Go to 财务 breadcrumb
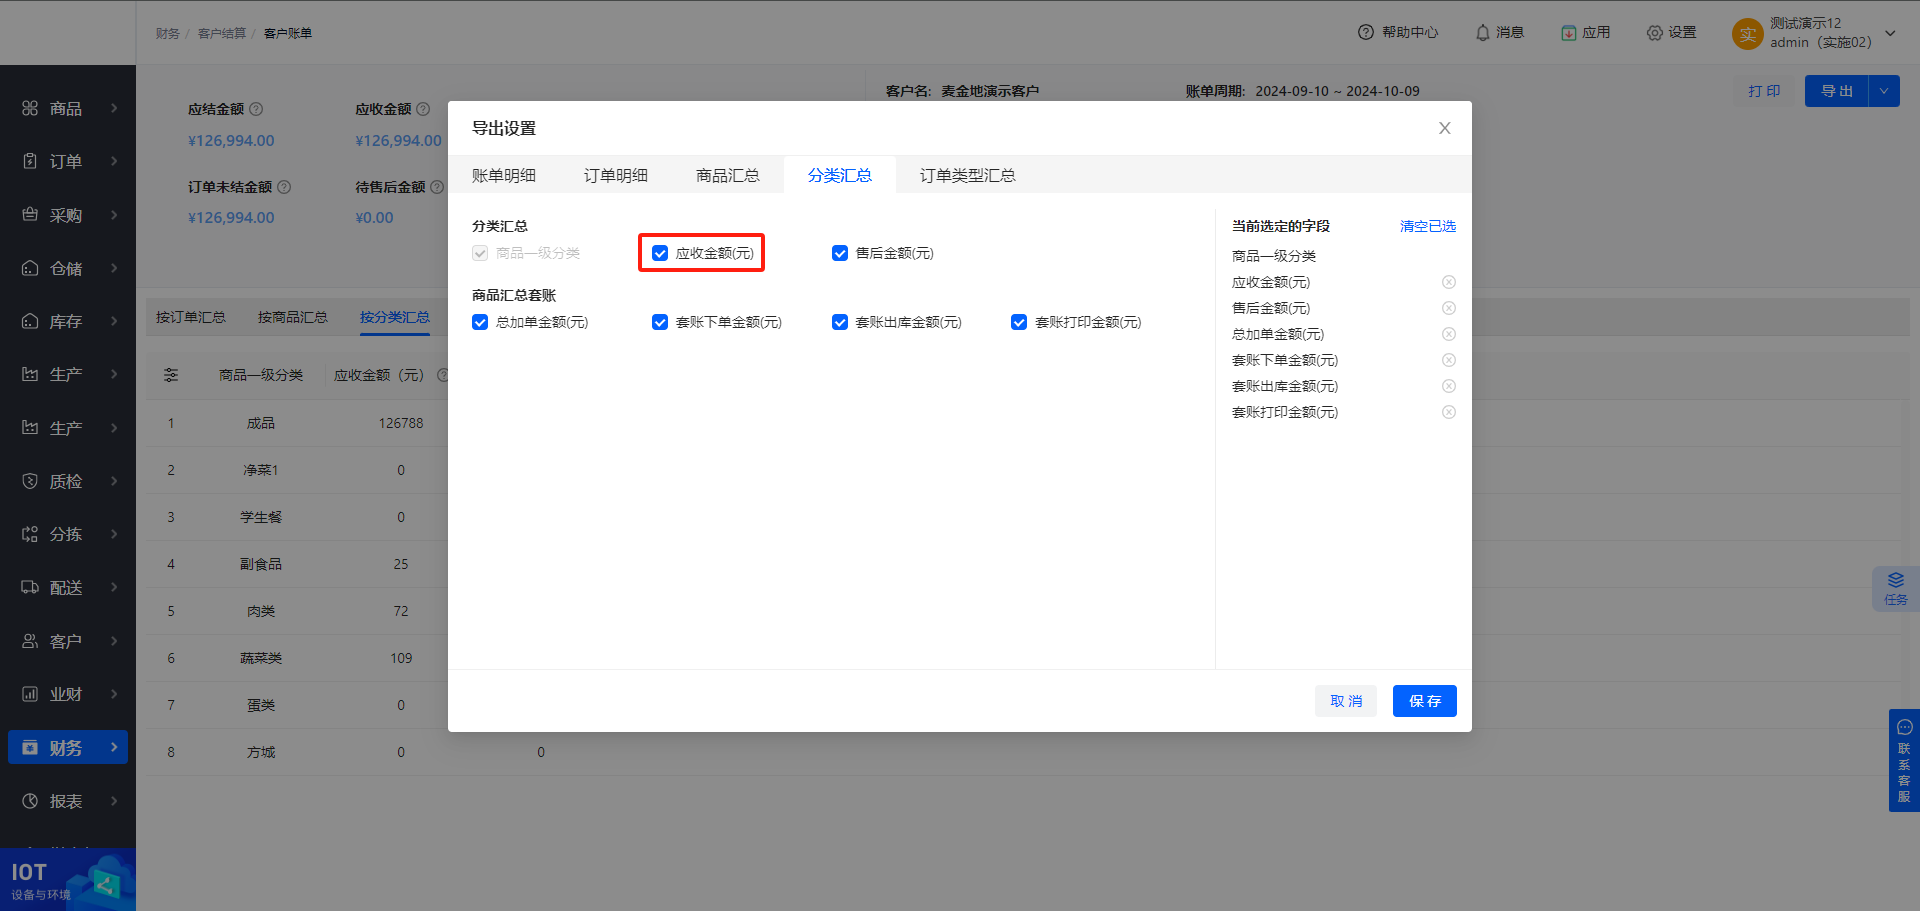The height and width of the screenshot is (911, 1920). pyautogui.click(x=168, y=33)
